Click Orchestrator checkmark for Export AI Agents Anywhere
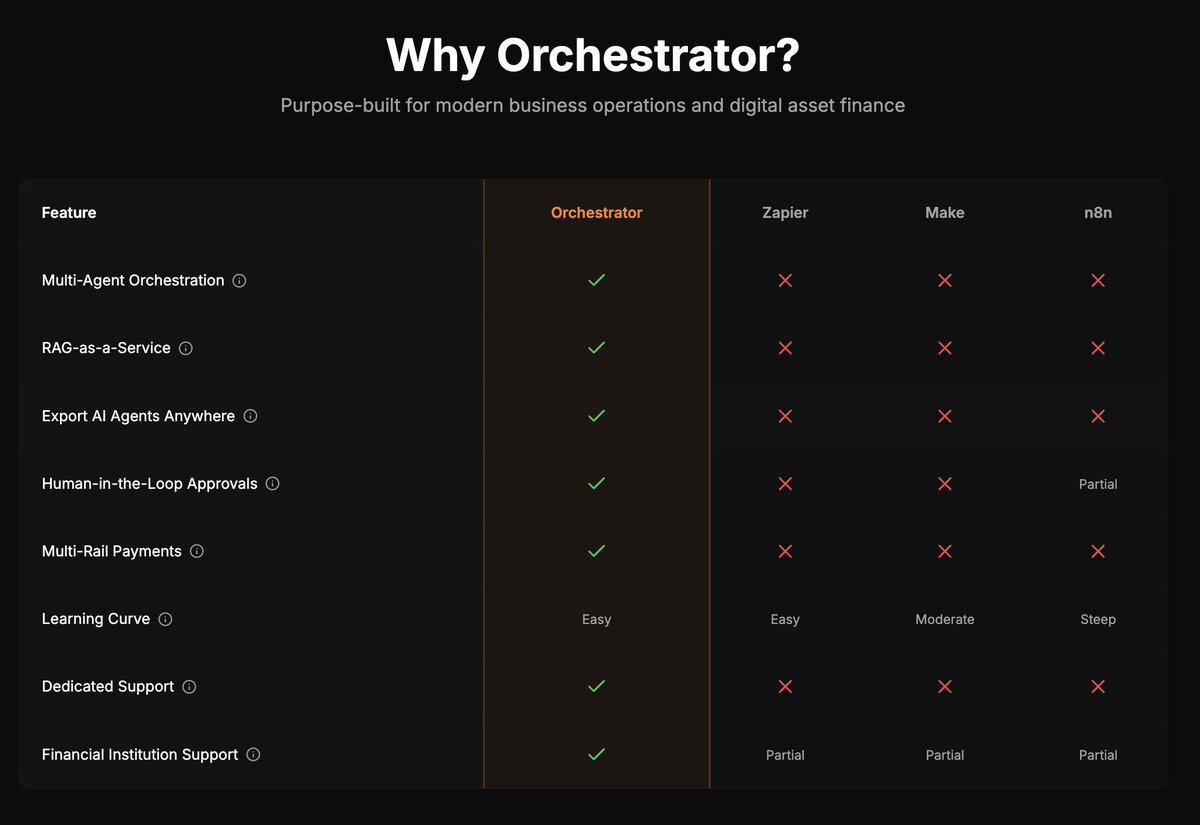 pyautogui.click(x=596, y=416)
